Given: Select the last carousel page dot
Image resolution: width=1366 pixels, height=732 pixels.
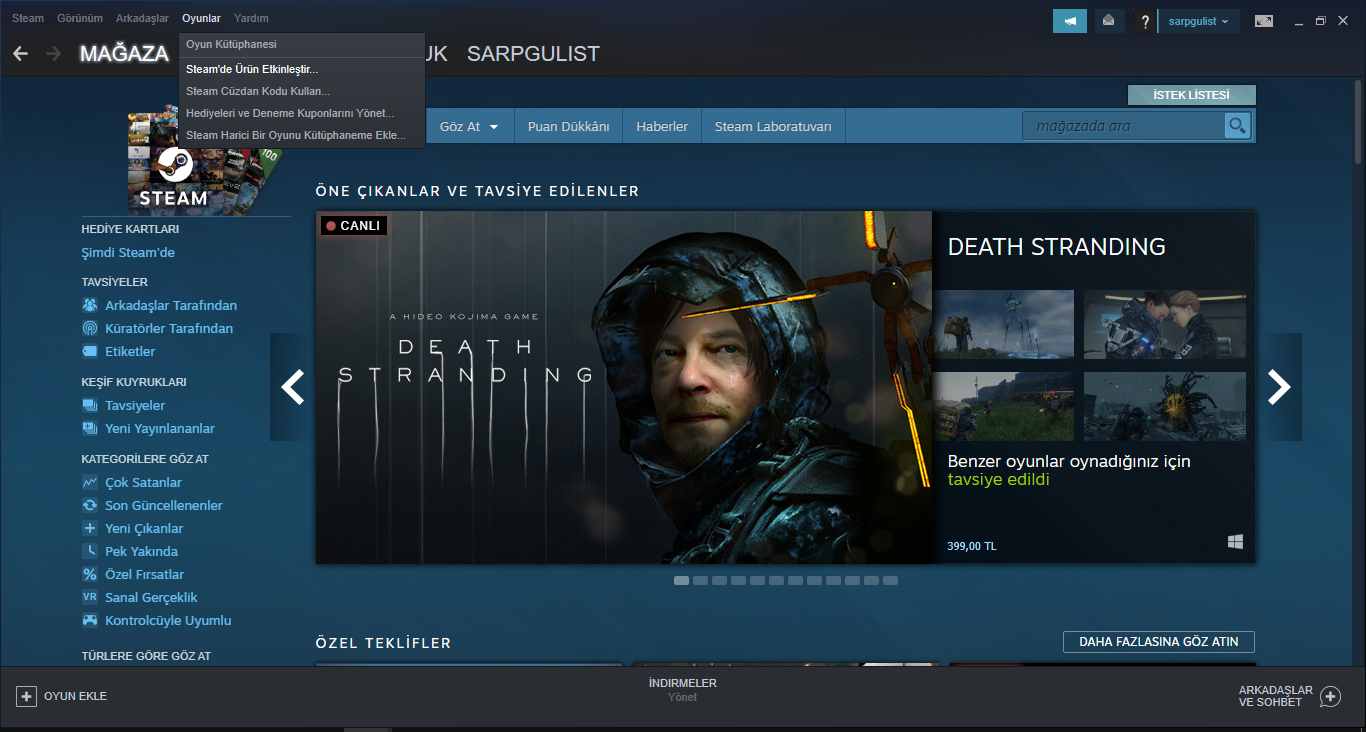Looking at the screenshot, I should pos(890,580).
